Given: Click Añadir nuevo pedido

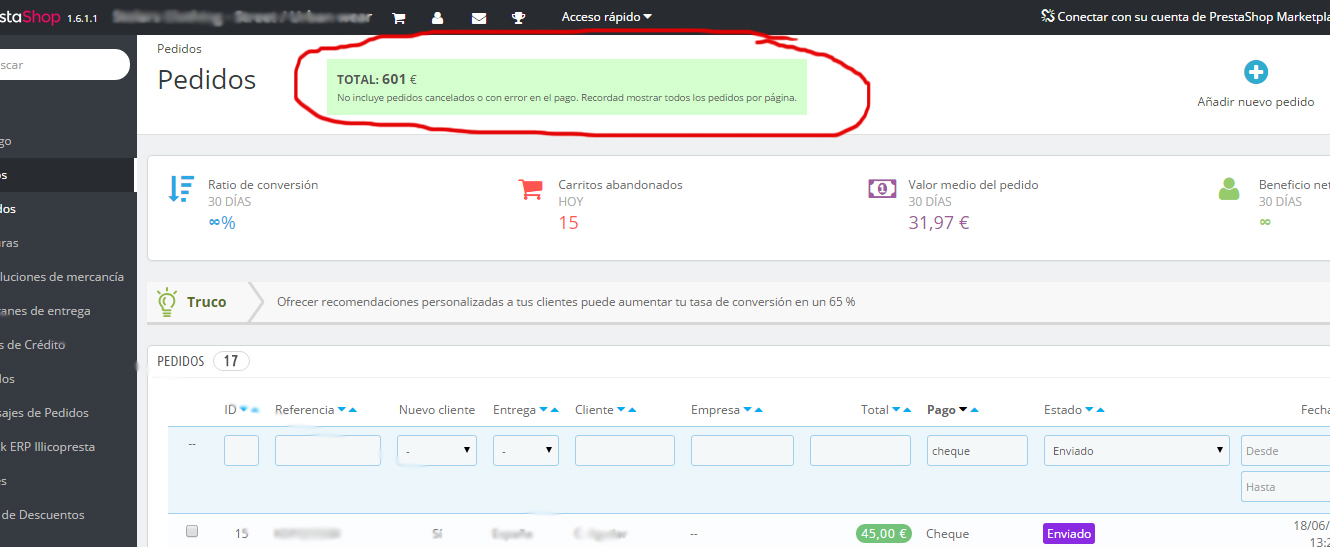Looking at the screenshot, I should pyautogui.click(x=1256, y=102).
